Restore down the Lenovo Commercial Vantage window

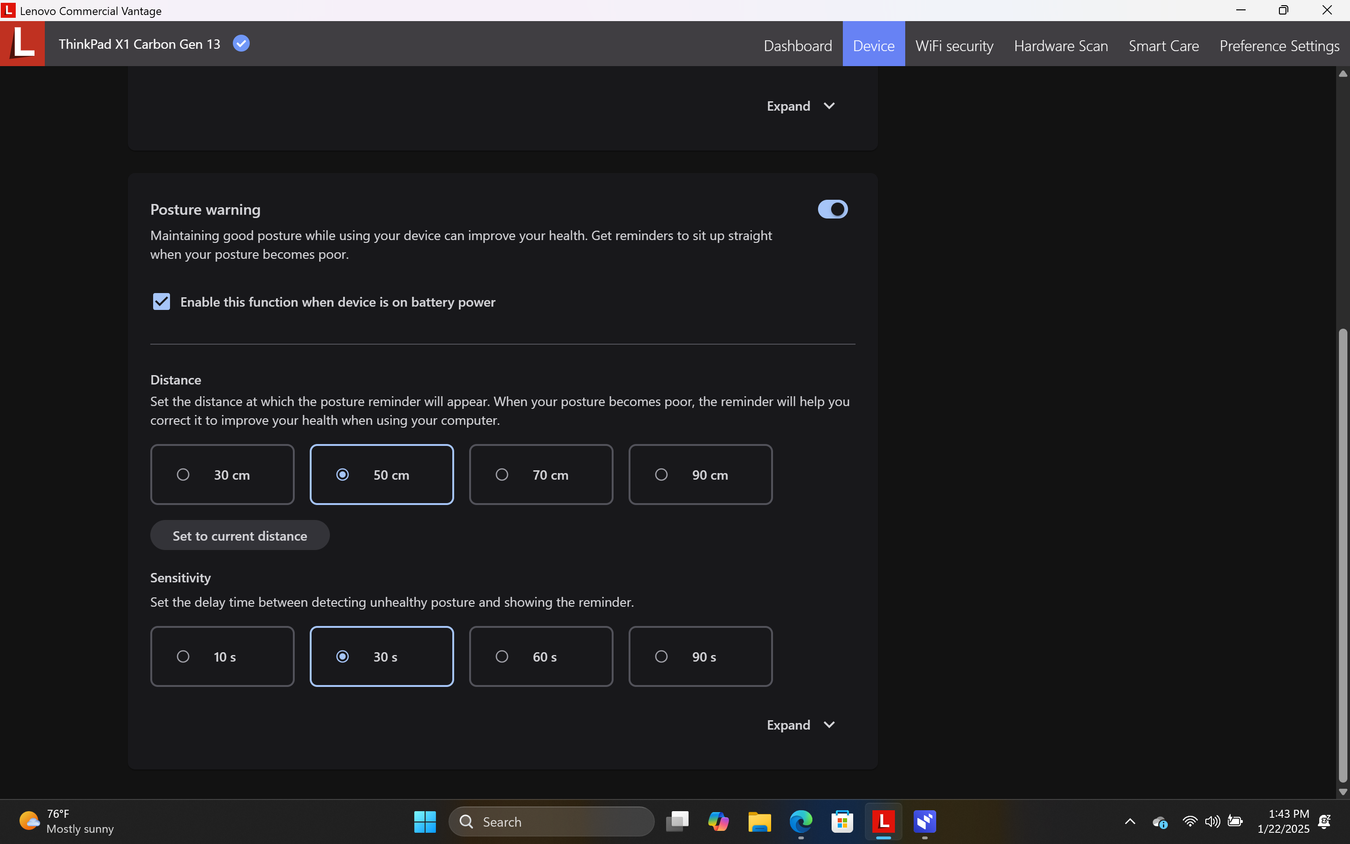pyautogui.click(x=1284, y=10)
